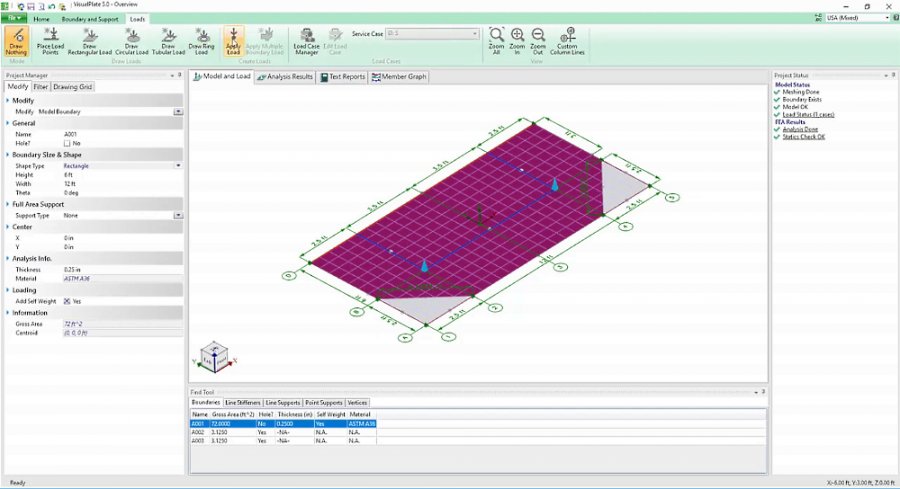The width and height of the screenshot is (900, 489).
Task: Open the Service Case combo box
Action: click(432, 34)
